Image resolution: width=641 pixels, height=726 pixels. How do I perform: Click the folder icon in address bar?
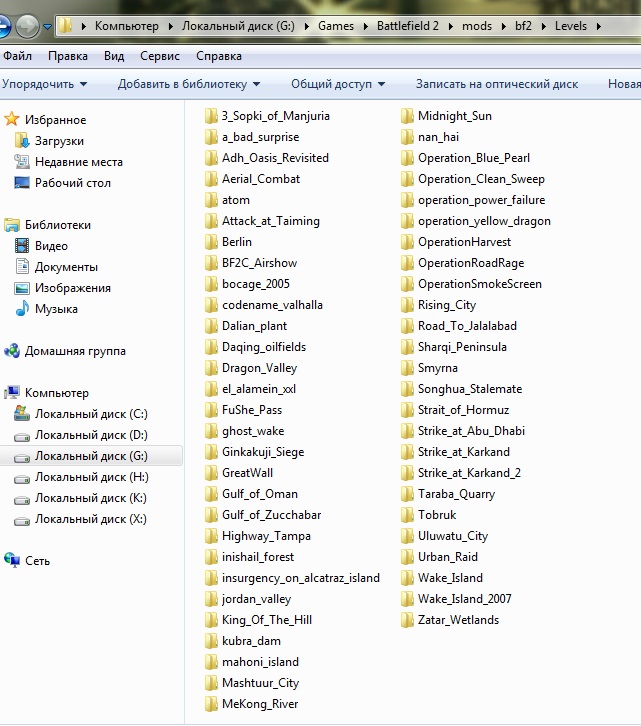(66, 25)
